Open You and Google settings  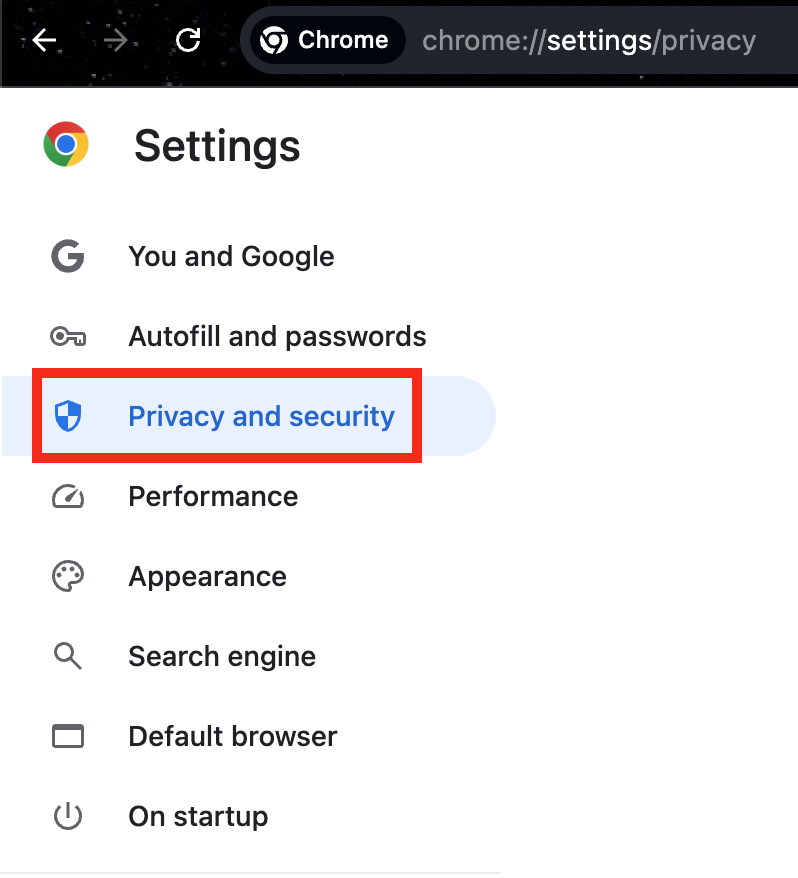tap(231, 256)
